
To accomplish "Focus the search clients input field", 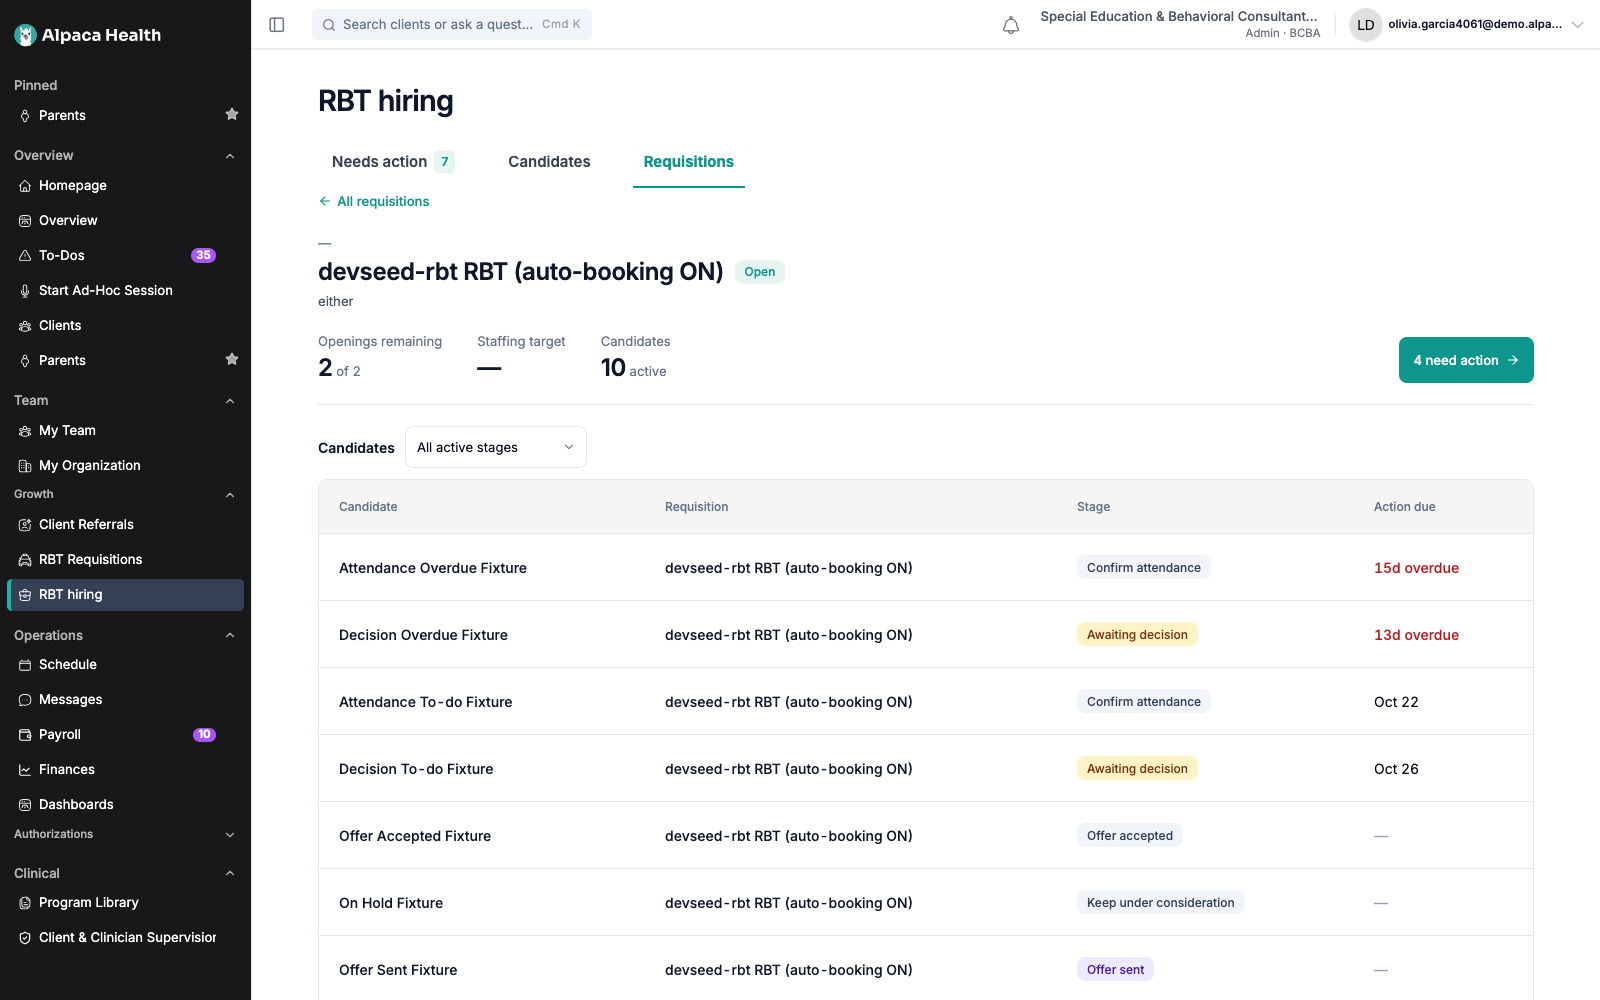I will (452, 24).
